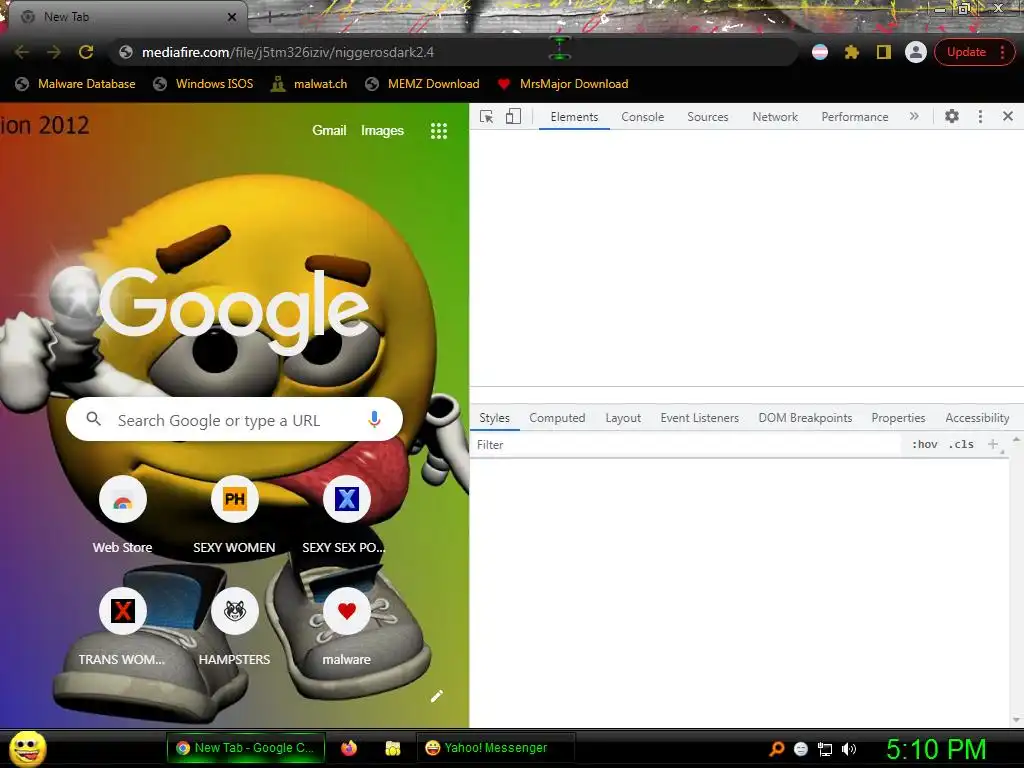The image size is (1024, 768).
Task: Click the Update button
Action: tap(966, 52)
